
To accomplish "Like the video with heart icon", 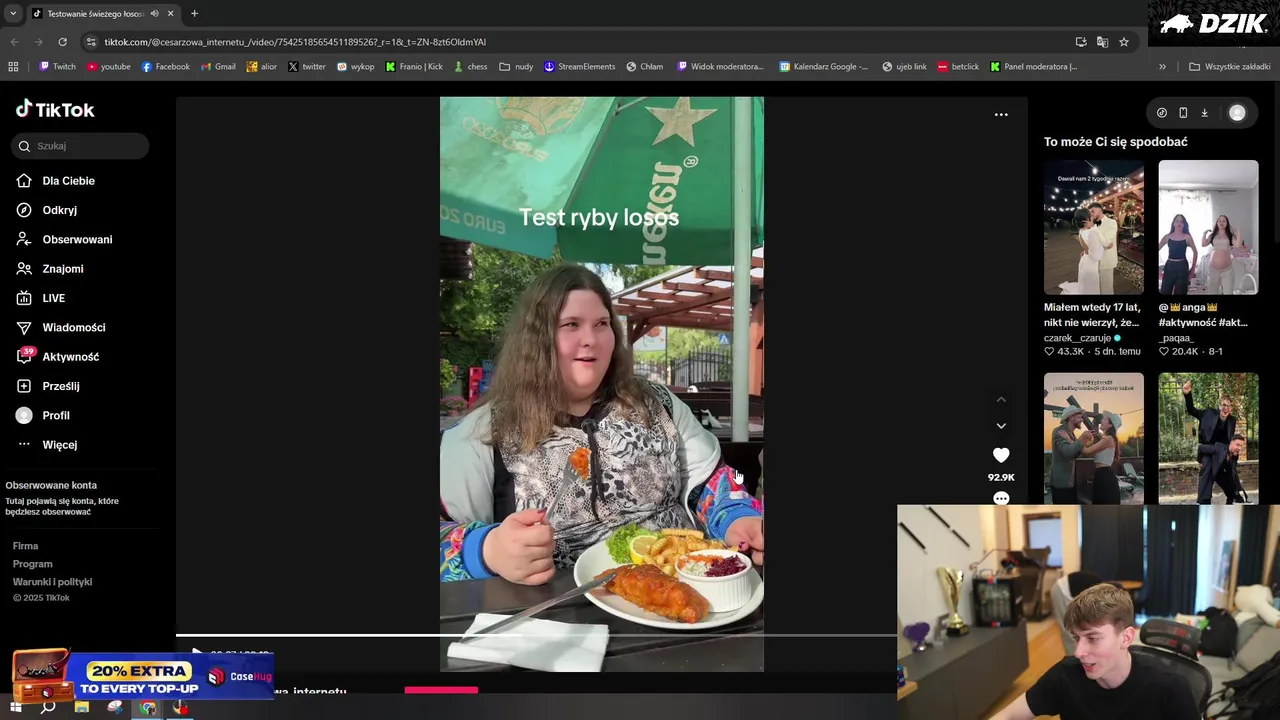I will (1001, 455).
